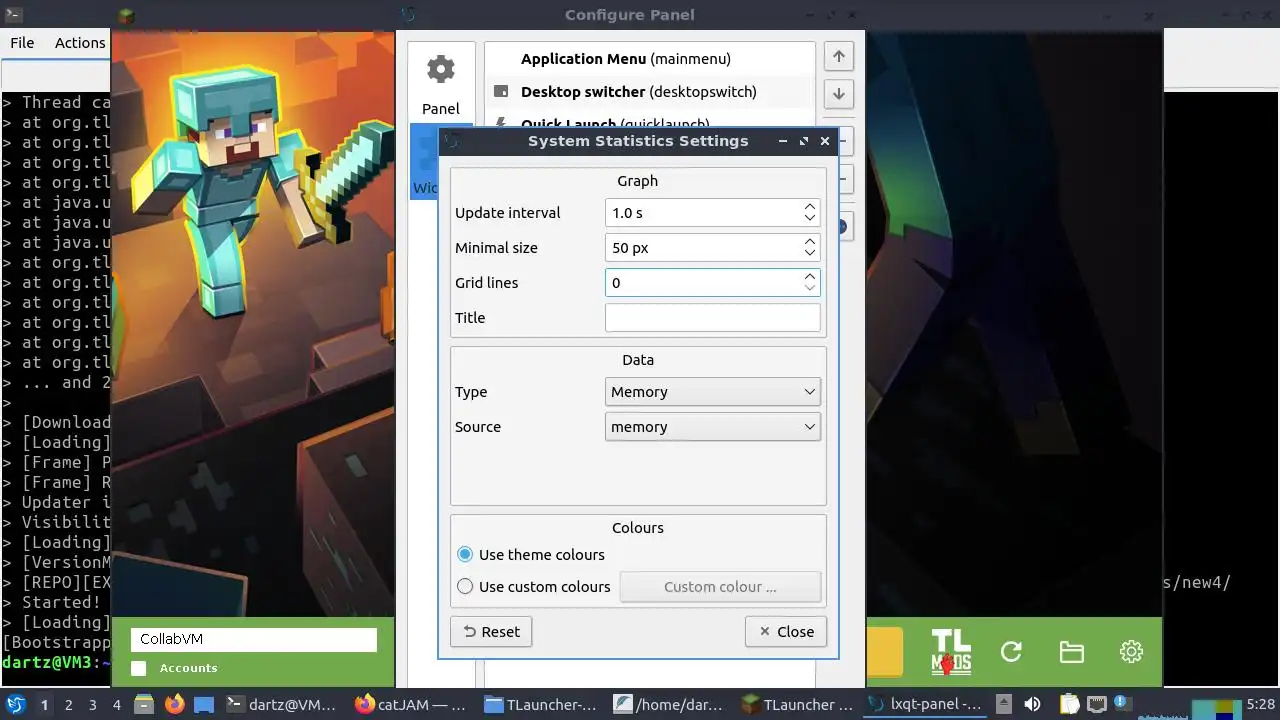1280x720 pixels.
Task: Open the Source dropdown showing memory
Action: click(713, 427)
